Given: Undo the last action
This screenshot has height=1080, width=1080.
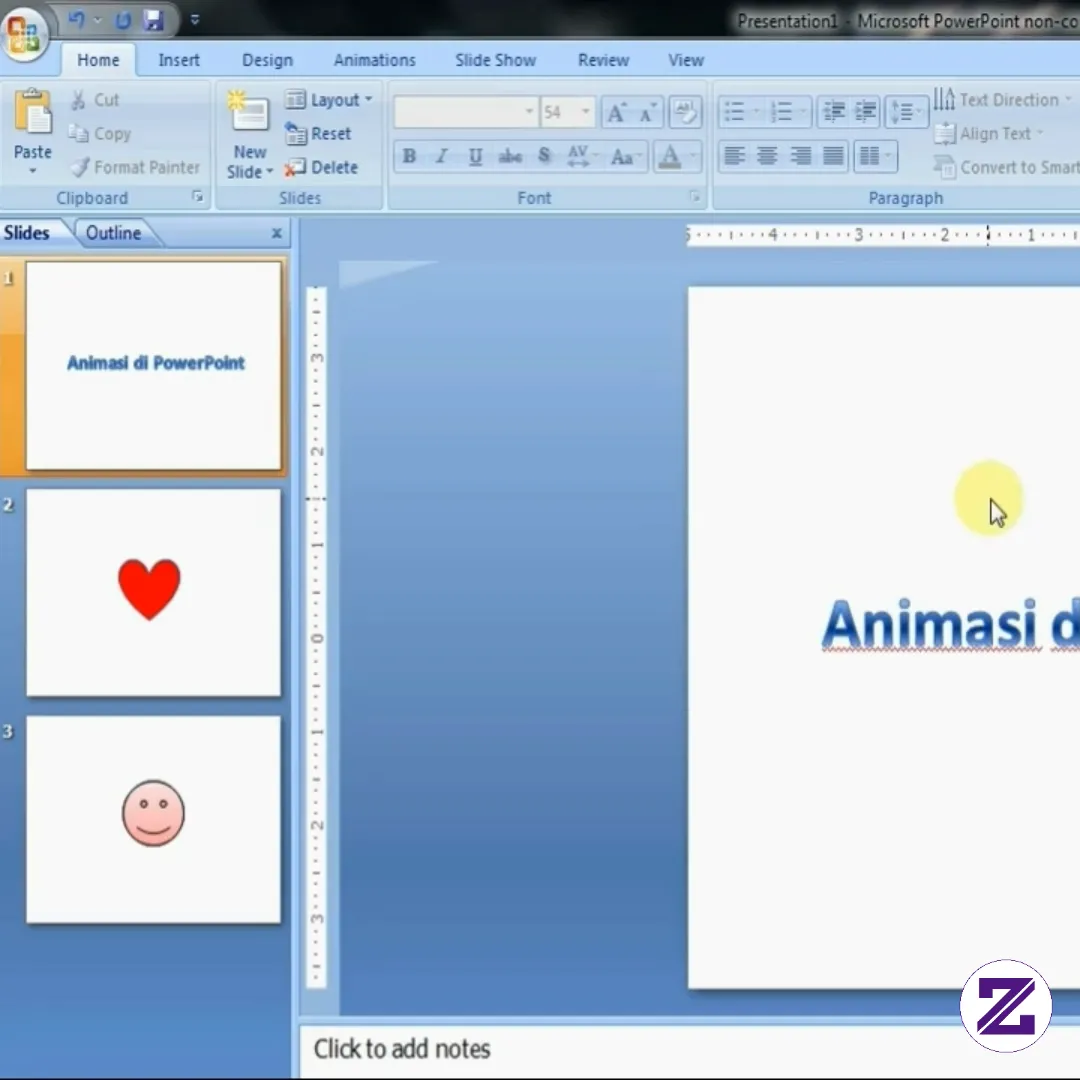Looking at the screenshot, I should tap(76, 20).
